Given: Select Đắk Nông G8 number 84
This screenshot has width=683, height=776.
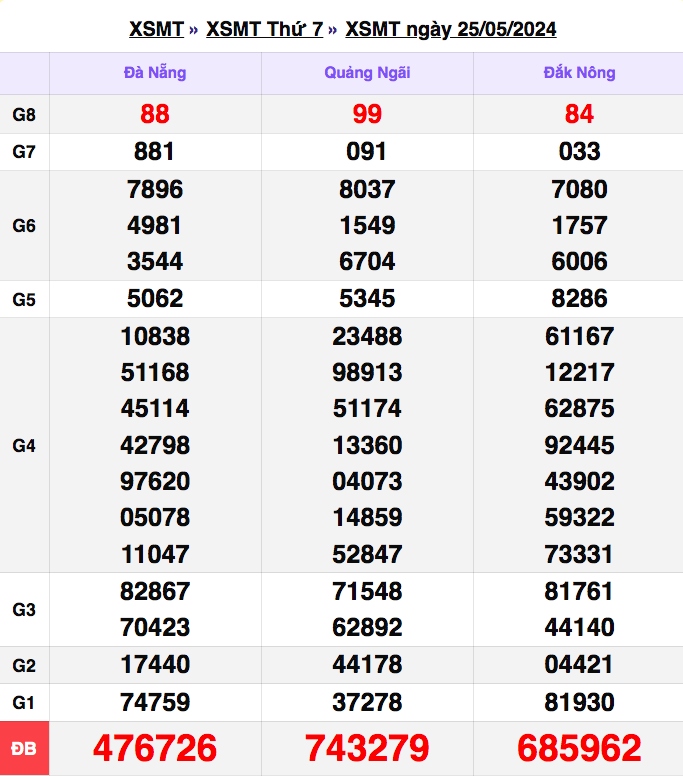Looking at the screenshot, I should point(579,114).
